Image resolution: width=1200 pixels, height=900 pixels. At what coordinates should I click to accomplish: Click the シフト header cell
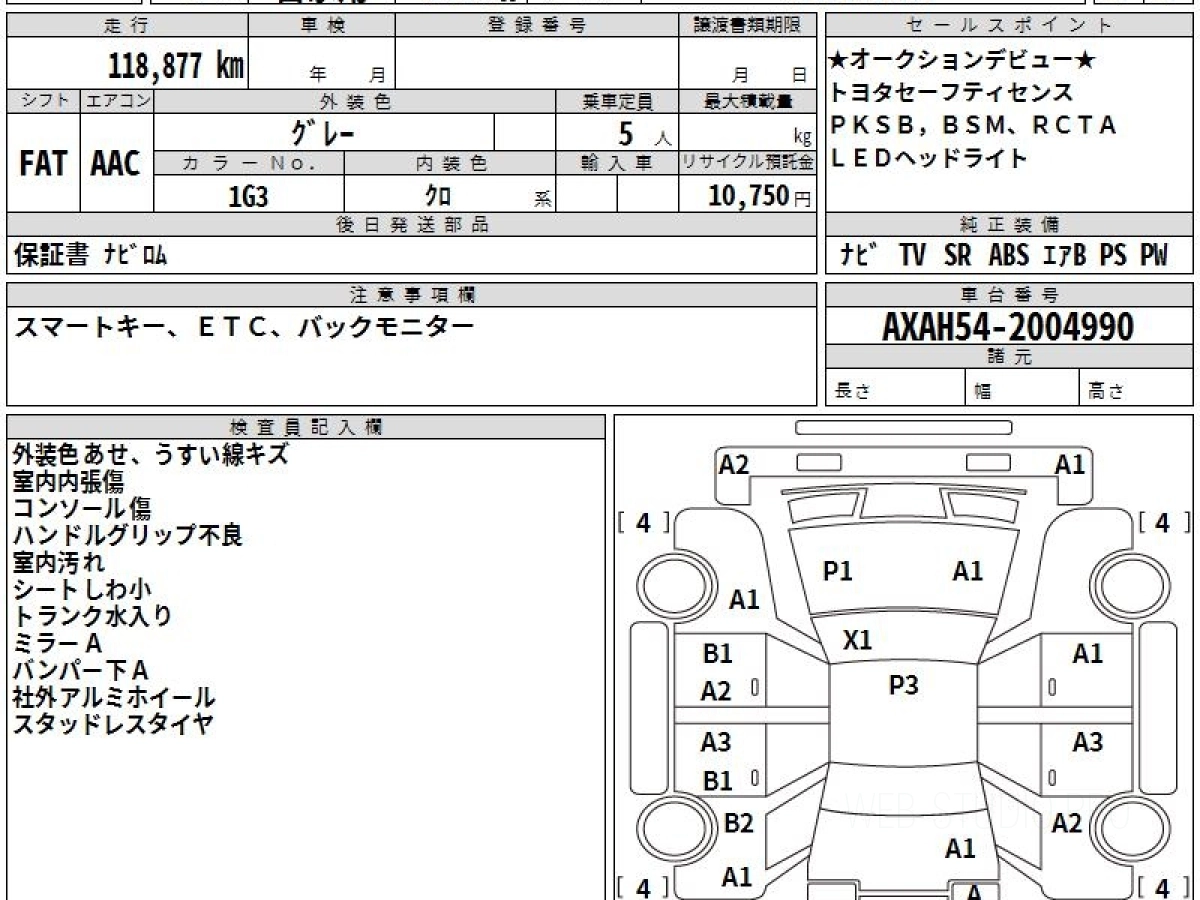tap(43, 101)
